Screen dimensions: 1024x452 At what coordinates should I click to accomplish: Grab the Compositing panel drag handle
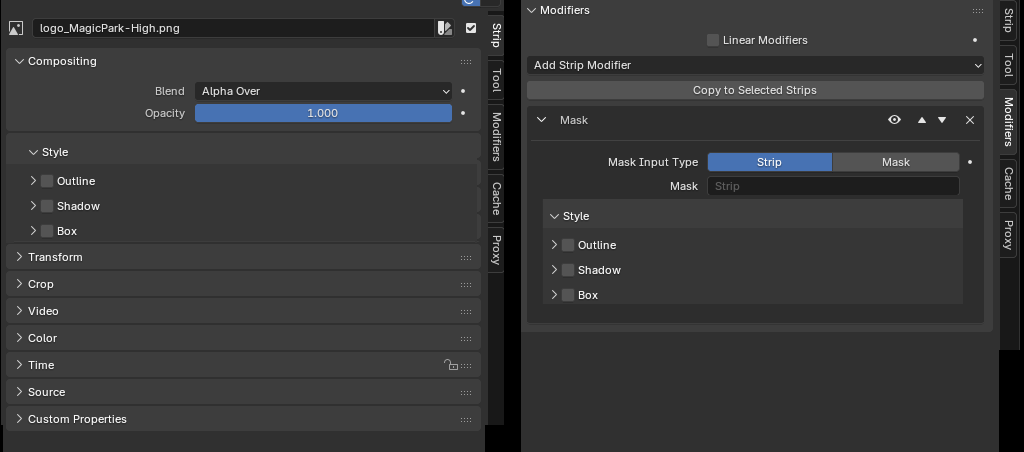point(466,62)
